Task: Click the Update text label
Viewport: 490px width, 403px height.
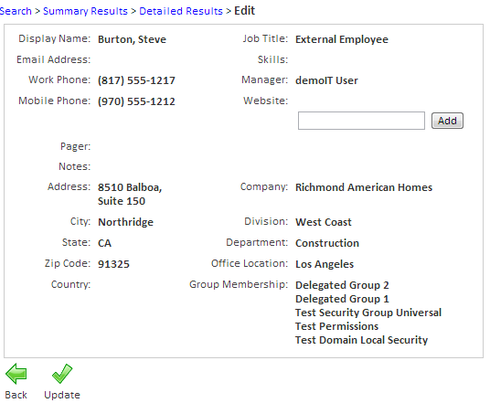Action: point(62,395)
